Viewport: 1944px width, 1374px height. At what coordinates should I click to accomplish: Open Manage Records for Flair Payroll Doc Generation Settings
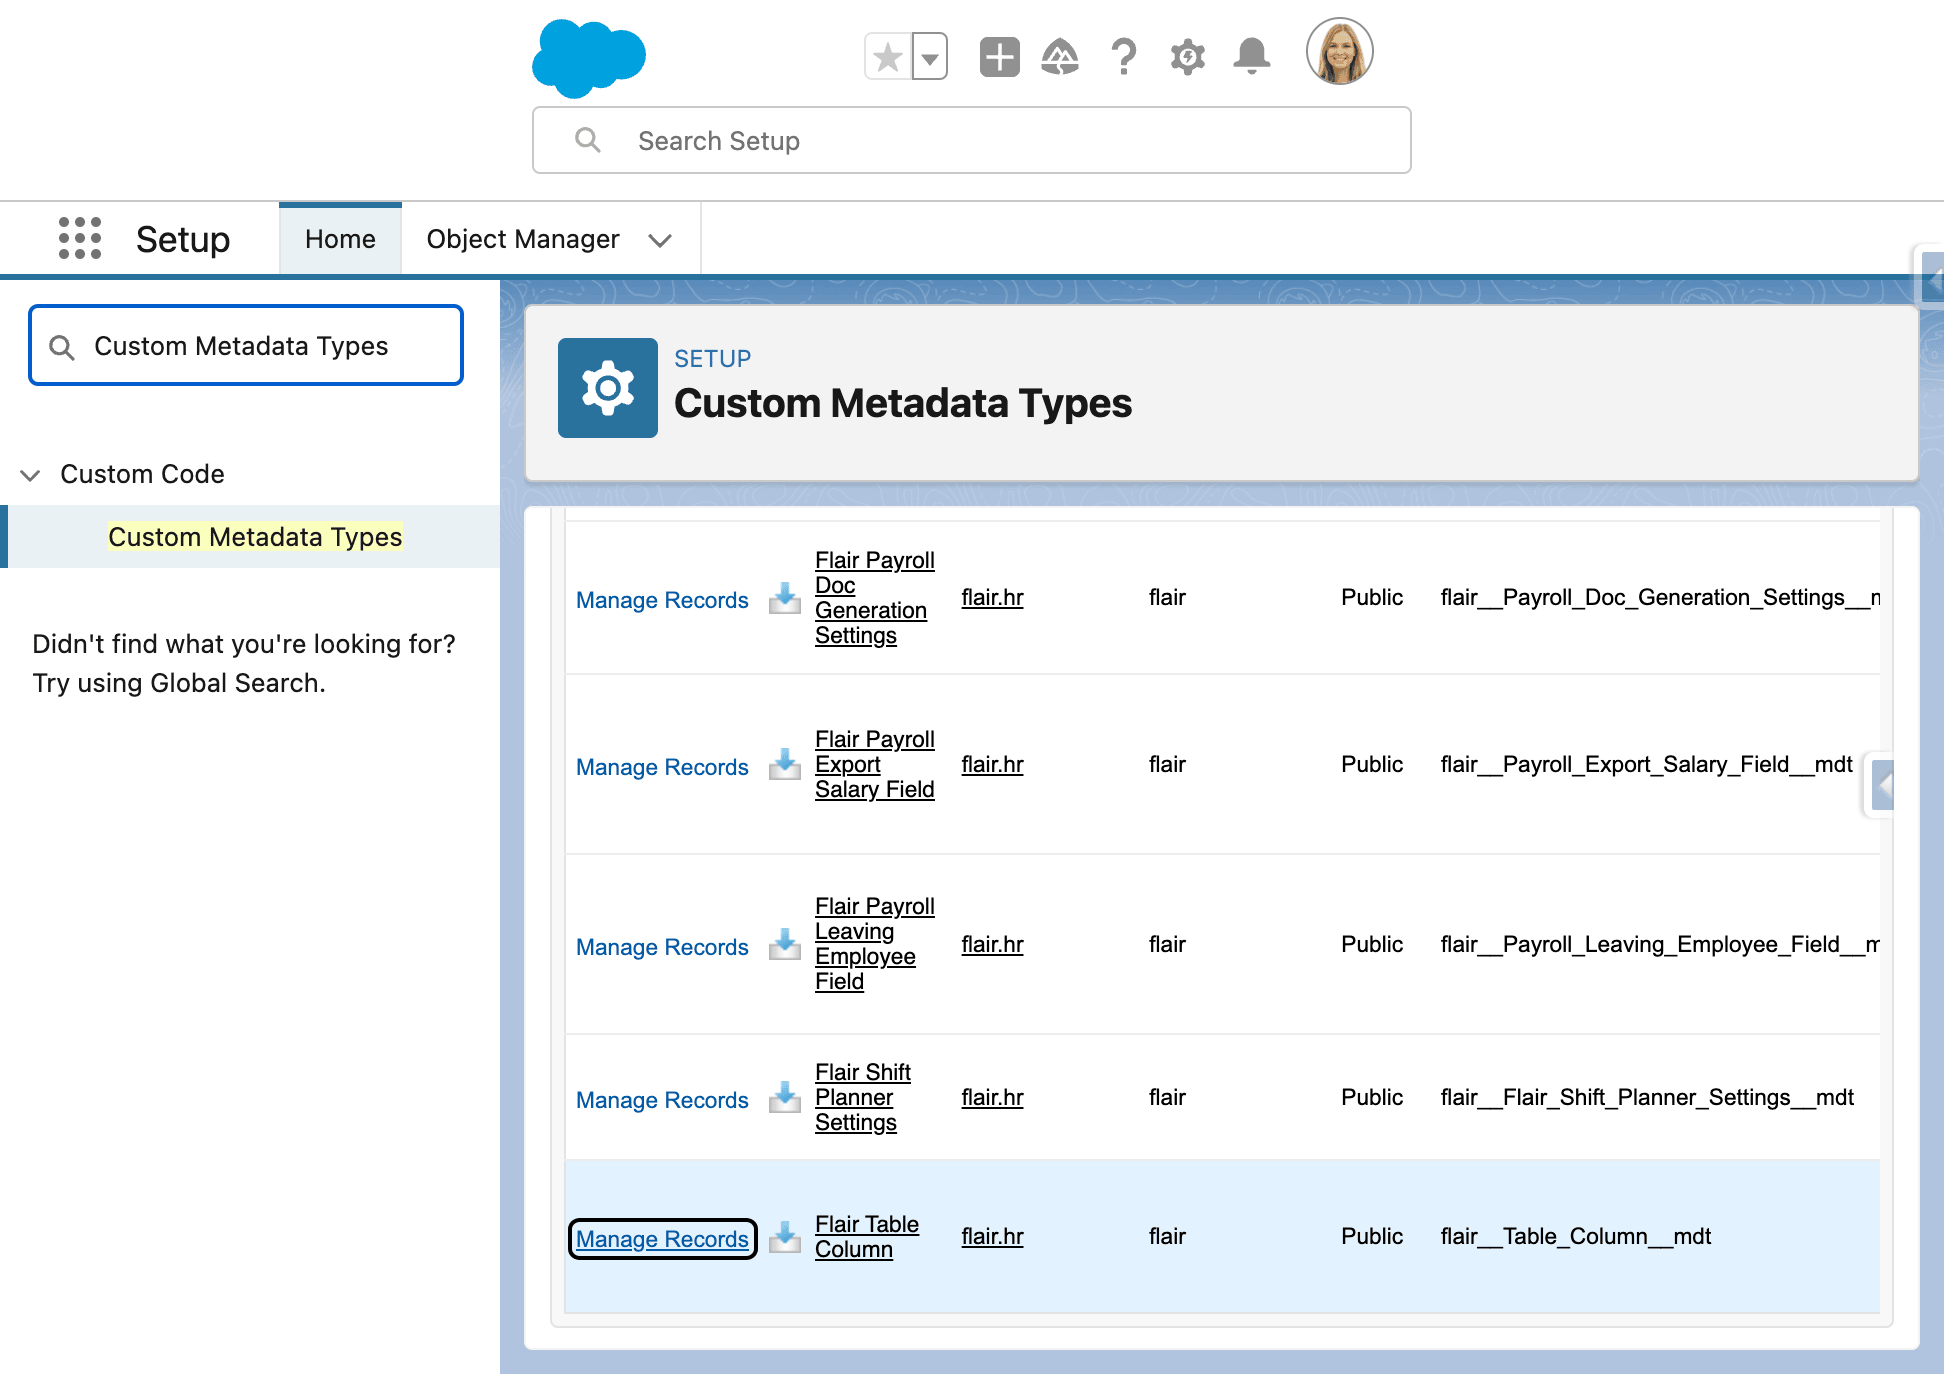click(662, 600)
